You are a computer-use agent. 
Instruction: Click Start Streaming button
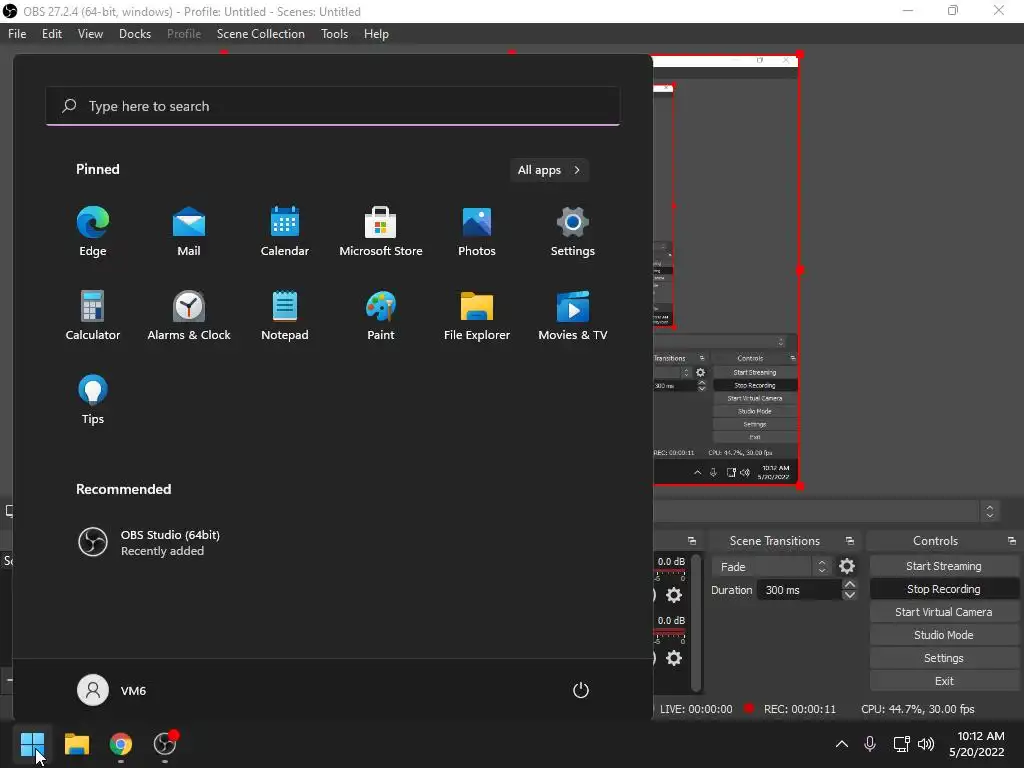944,566
